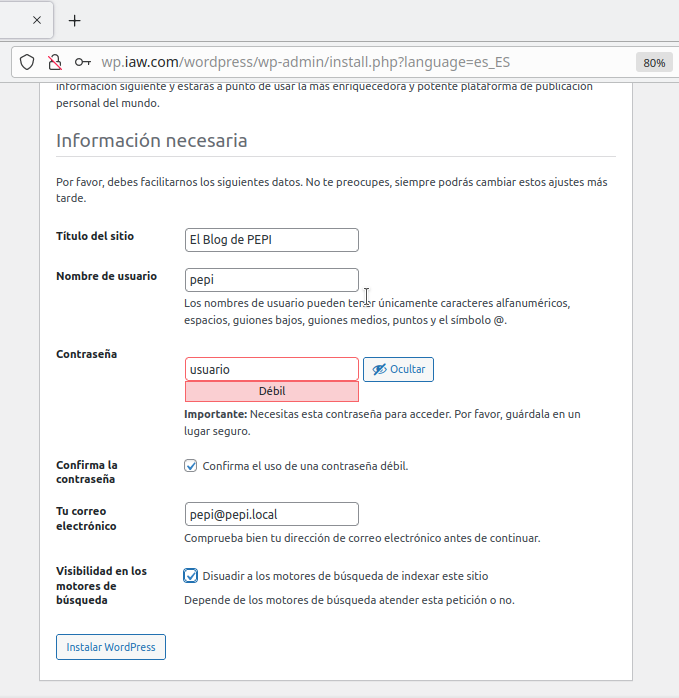This screenshot has height=698, width=679.
Task: Click the 'Nombre de usuario' label
Action: 106,276
